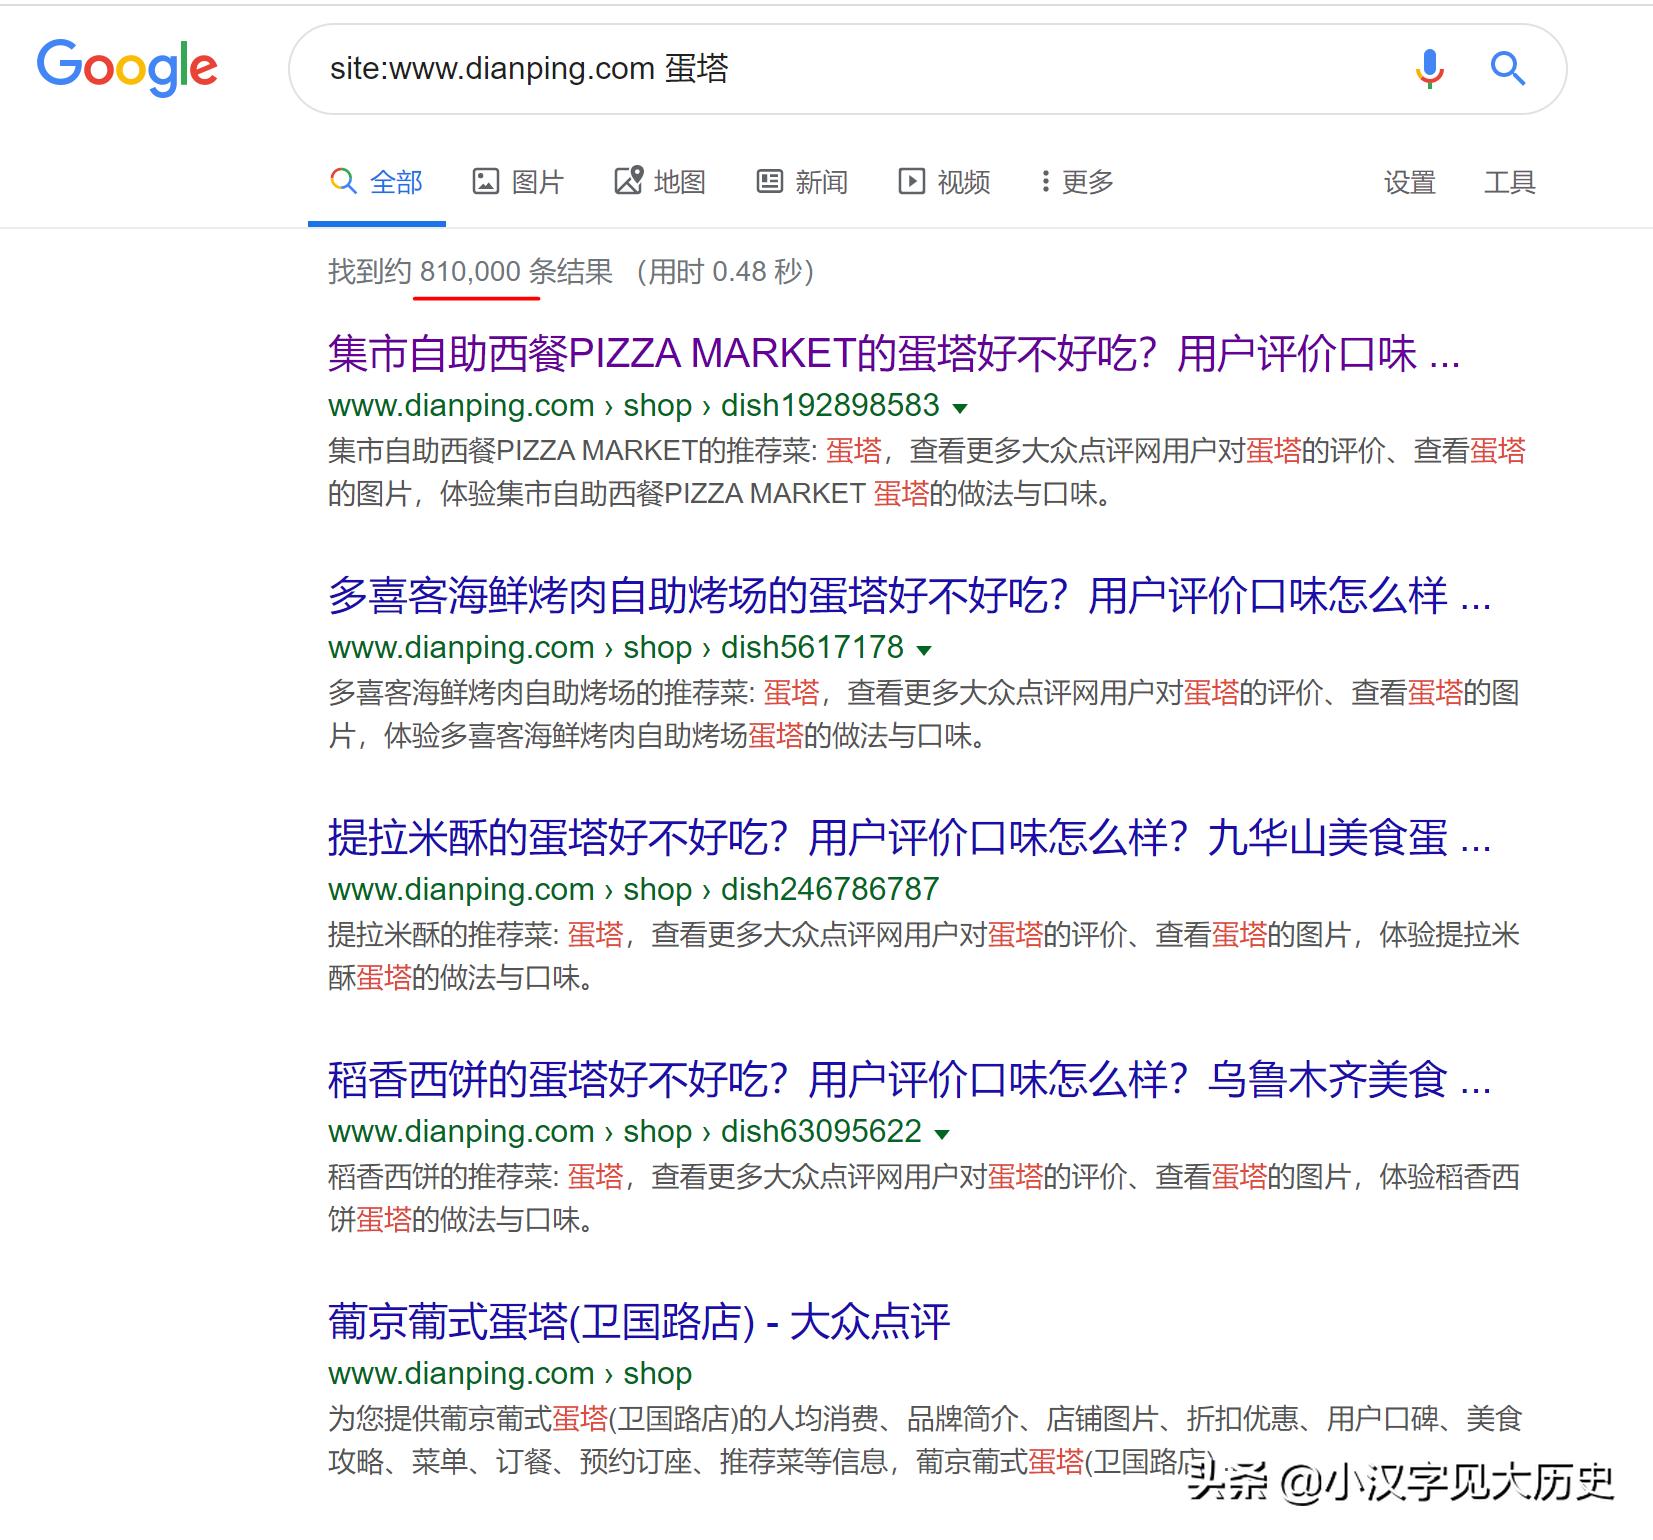Open the dropdown arrow after dish5617178
This screenshot has height=1540, width=1653.
924,649
